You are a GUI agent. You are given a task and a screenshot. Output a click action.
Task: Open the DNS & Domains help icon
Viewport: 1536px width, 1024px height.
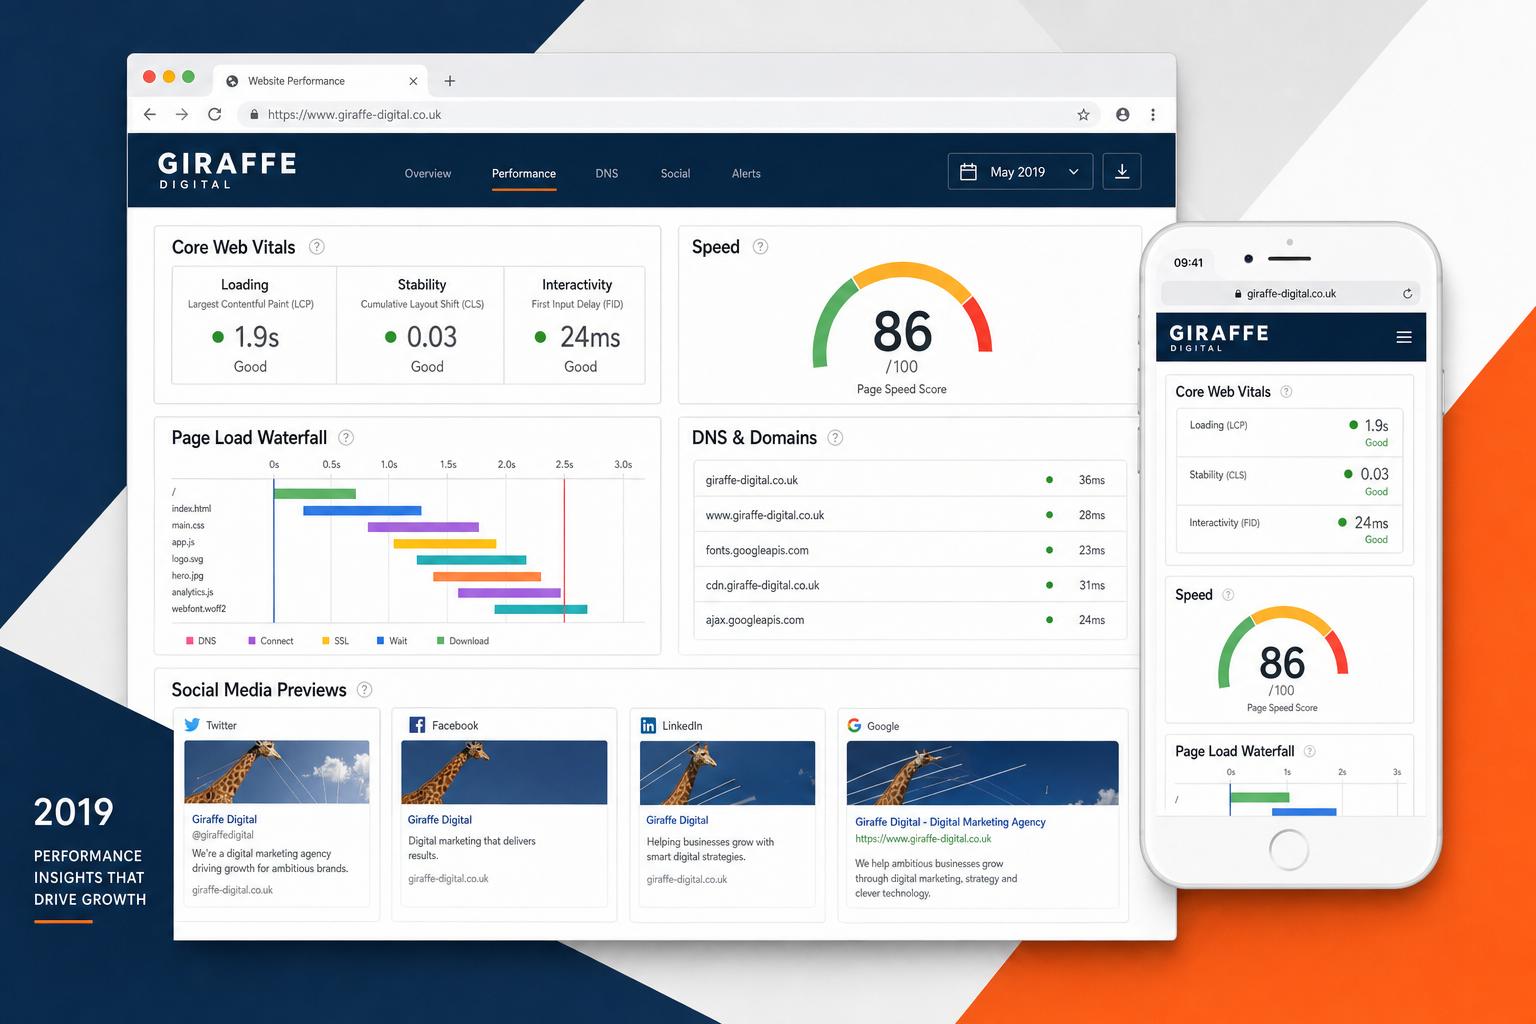pyautogui.click(x=835, y=438)
